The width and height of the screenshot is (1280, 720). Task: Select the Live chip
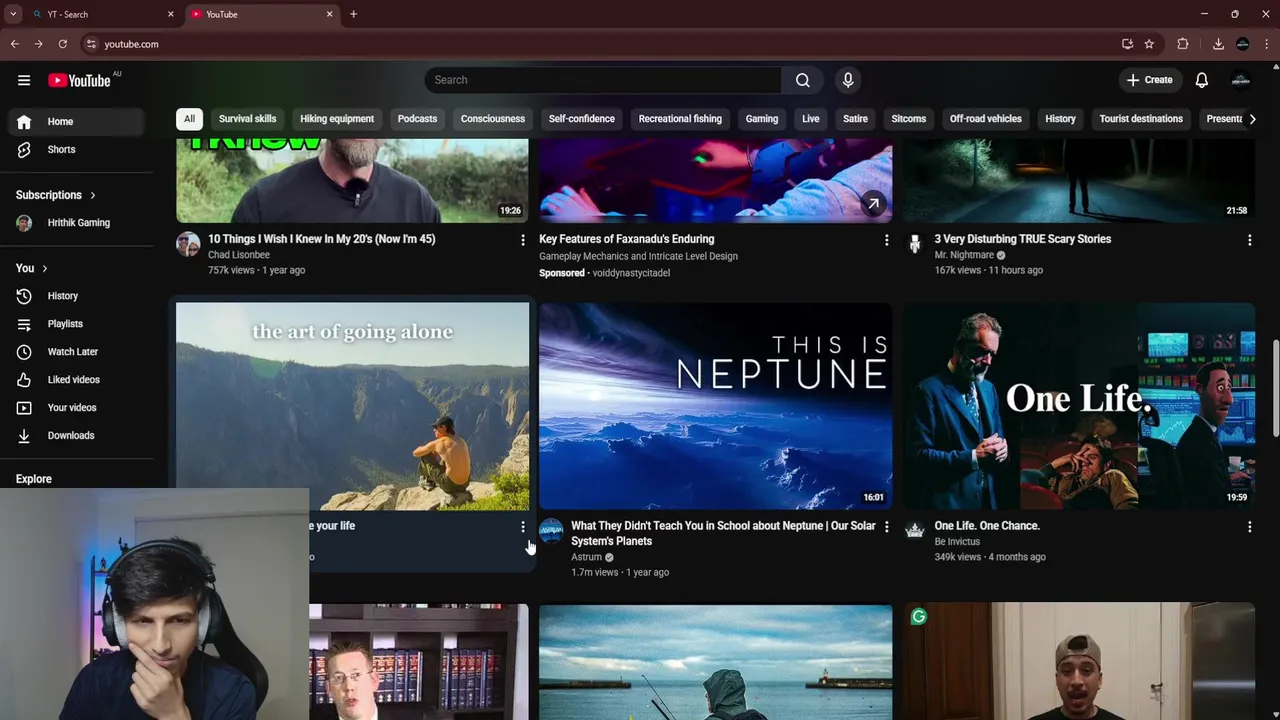tap(811, 119)
